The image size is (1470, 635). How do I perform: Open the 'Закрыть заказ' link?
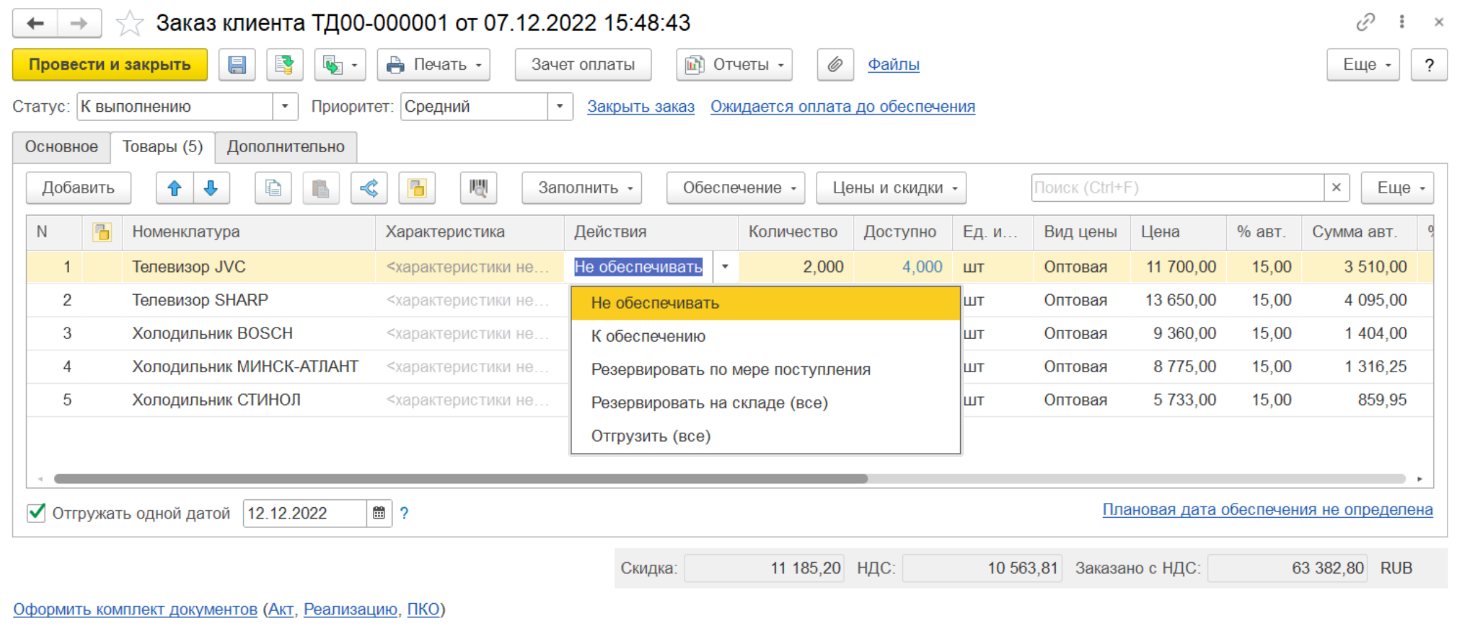(x=640, y=107)
